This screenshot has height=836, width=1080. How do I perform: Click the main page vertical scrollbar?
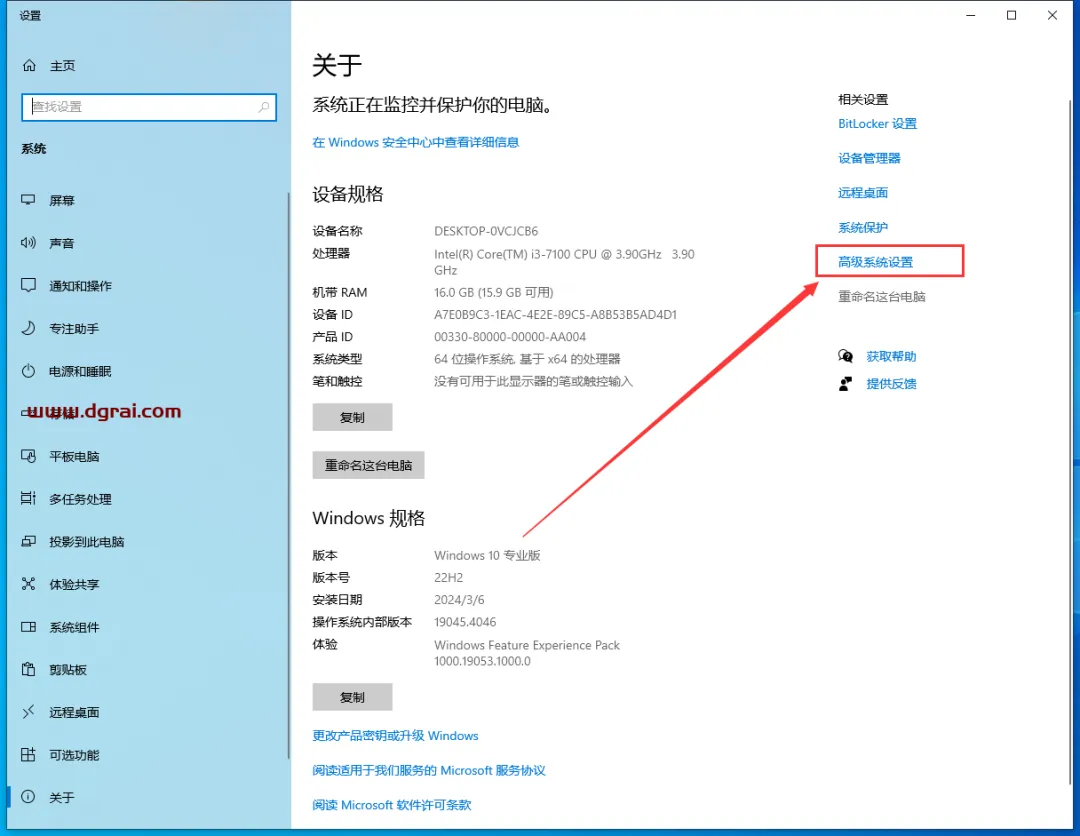(x=1070, y=441)
